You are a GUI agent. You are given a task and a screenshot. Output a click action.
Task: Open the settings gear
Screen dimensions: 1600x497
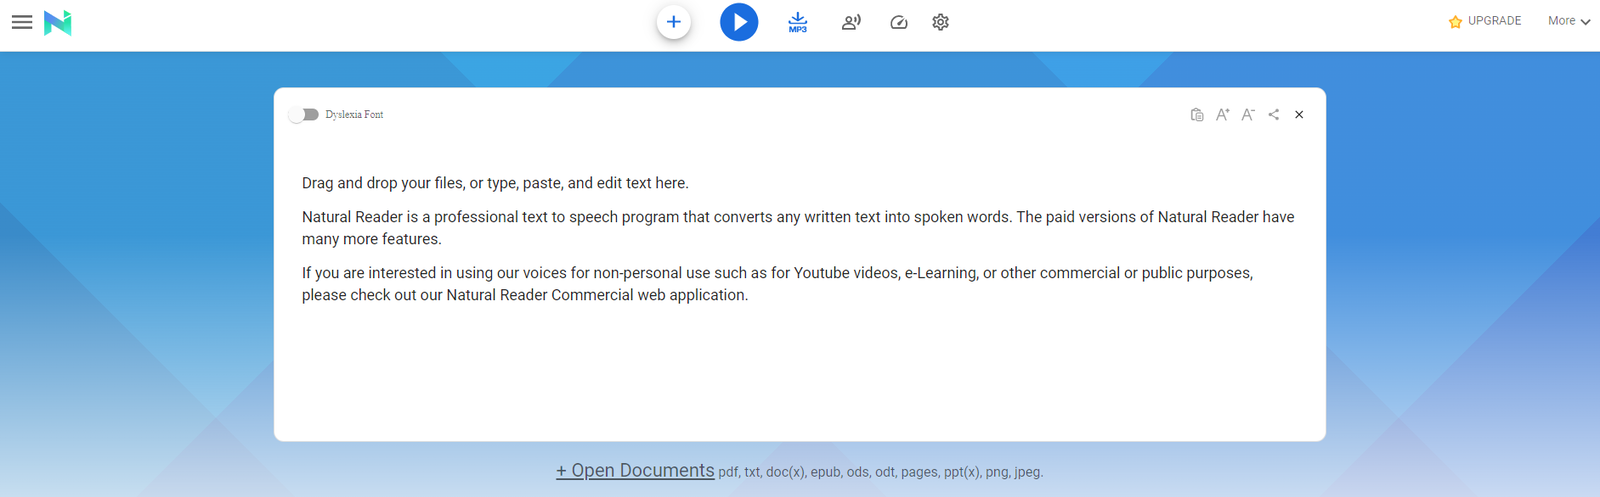(x=941, y=22)
